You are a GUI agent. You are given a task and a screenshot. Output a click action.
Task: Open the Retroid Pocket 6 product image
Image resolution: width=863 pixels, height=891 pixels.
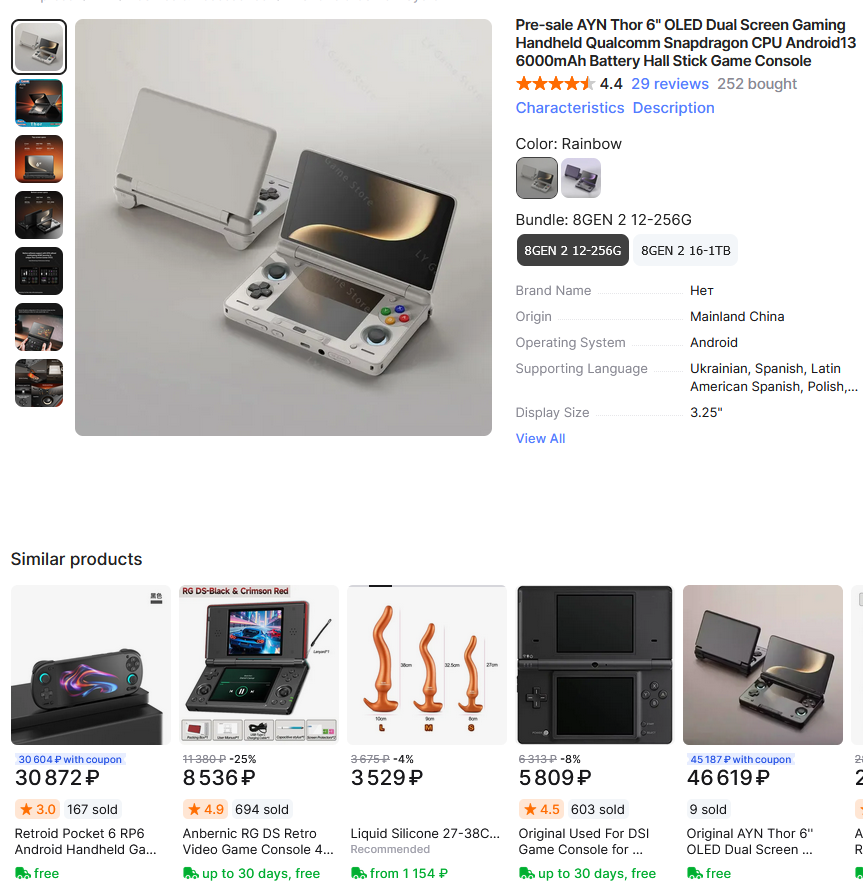pyautogui.click(x=91, y=665)
